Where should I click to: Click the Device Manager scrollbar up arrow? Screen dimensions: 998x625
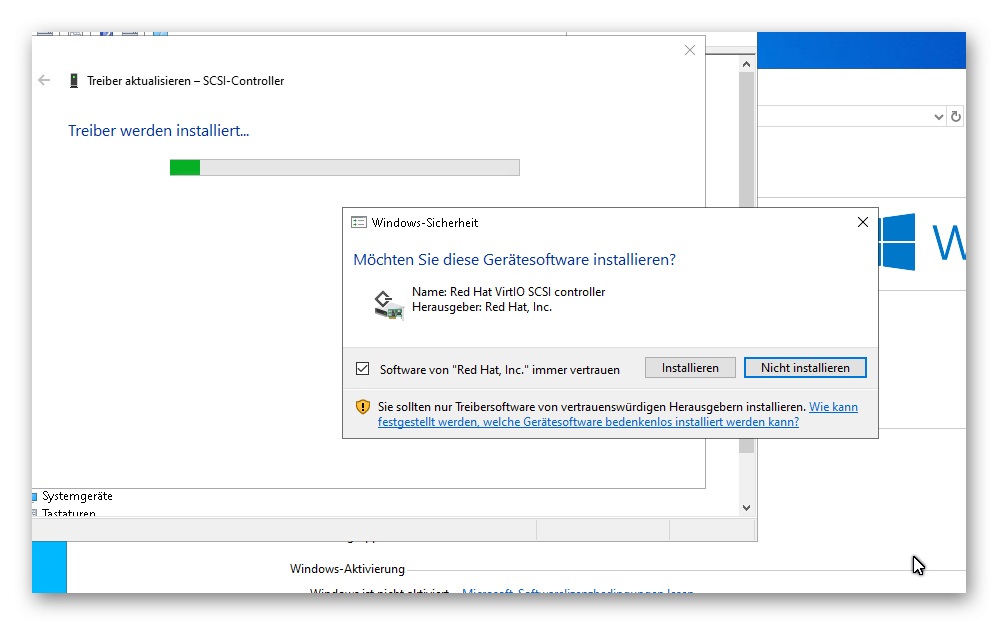747,64
